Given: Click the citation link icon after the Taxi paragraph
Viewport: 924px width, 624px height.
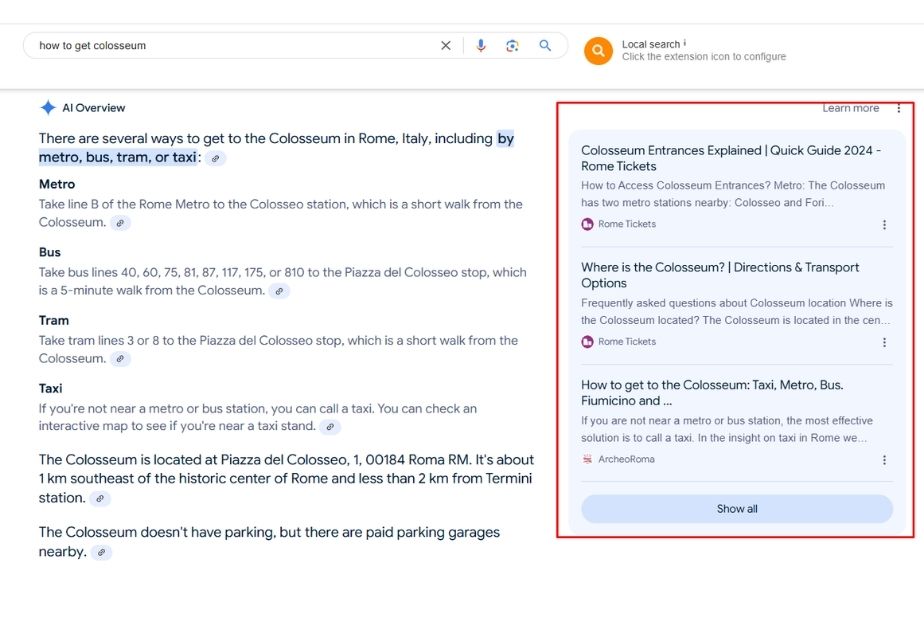Looking at the screenshot, I should tap(330, 427).
